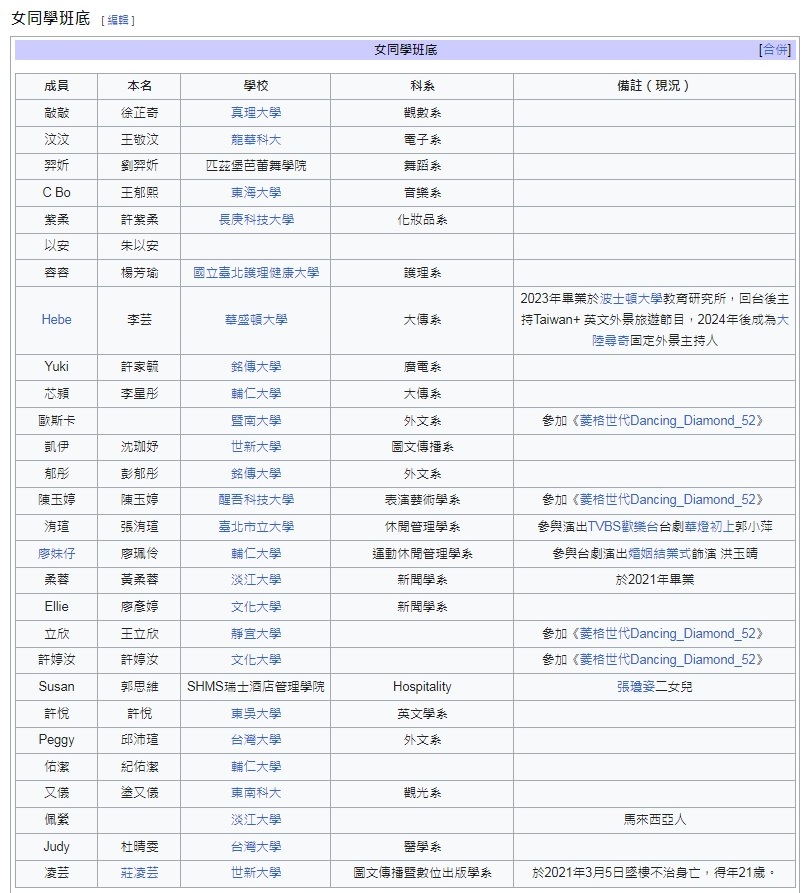This screenshot has height=893, width=804.
Task: Open 波士頓大學 link in the Hebe notes
Action: tap(630, 298)
